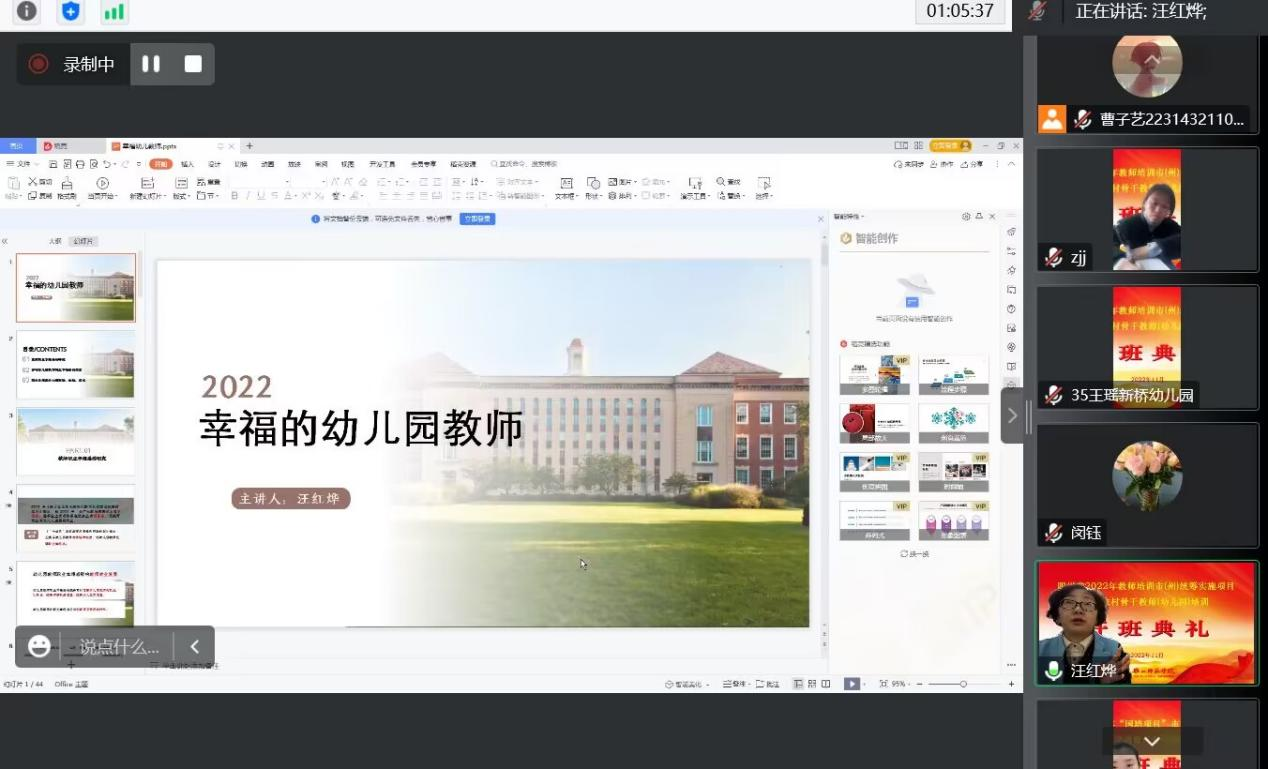This screenshot has height=769, width=1268.
Task: Click the chat input field
Action: coord(118,647)
